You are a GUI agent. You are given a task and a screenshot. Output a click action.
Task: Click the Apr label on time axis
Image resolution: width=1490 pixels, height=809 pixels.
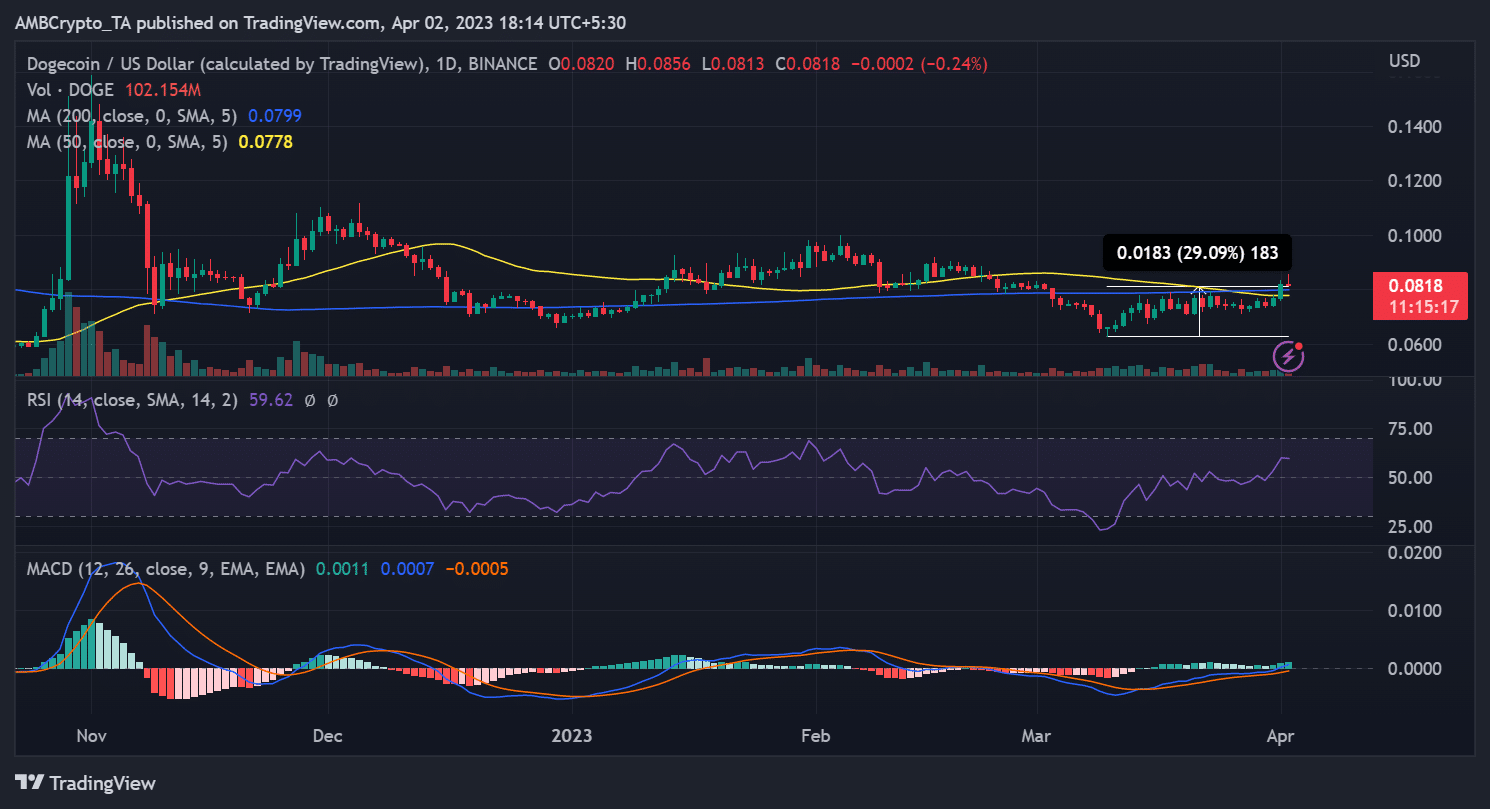(1281, 735)
